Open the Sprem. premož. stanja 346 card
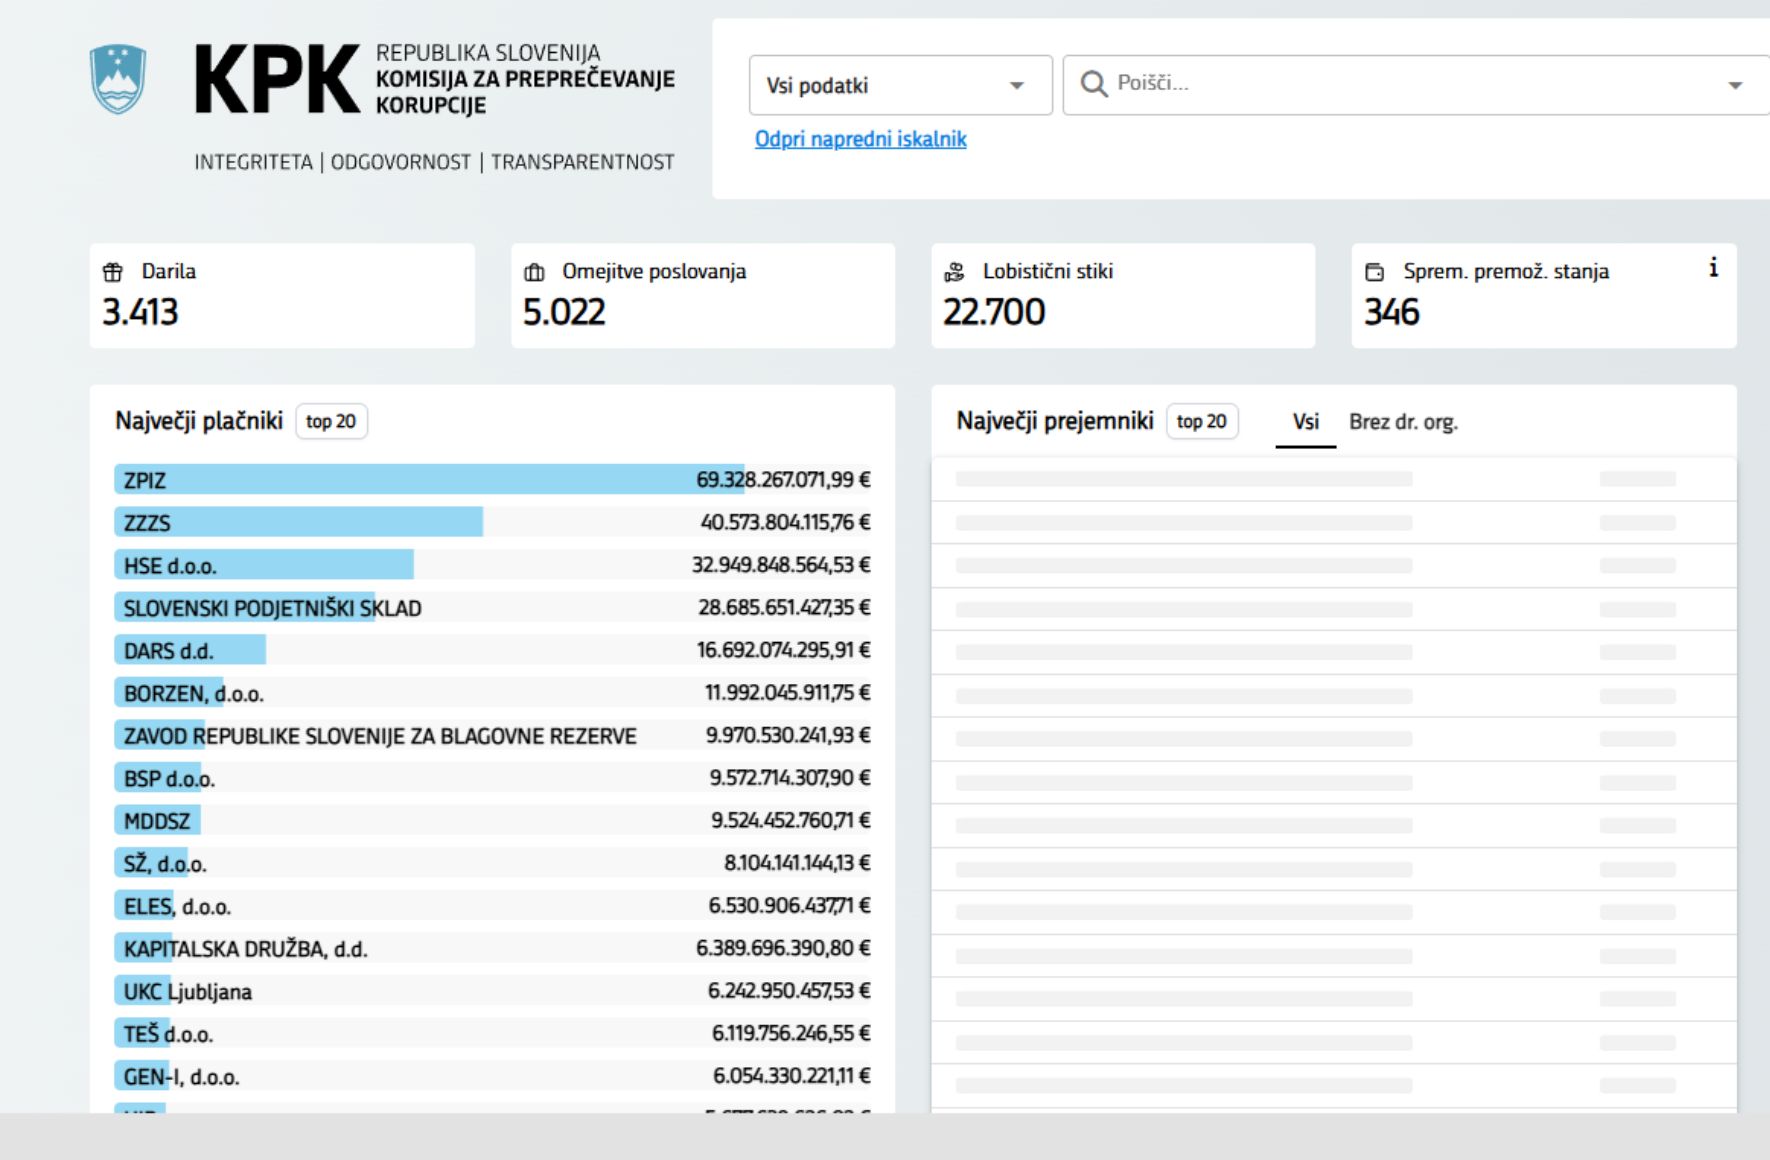This screenshot has width=1770, height=1160. pyautogui.click(x=1544, y=296)
